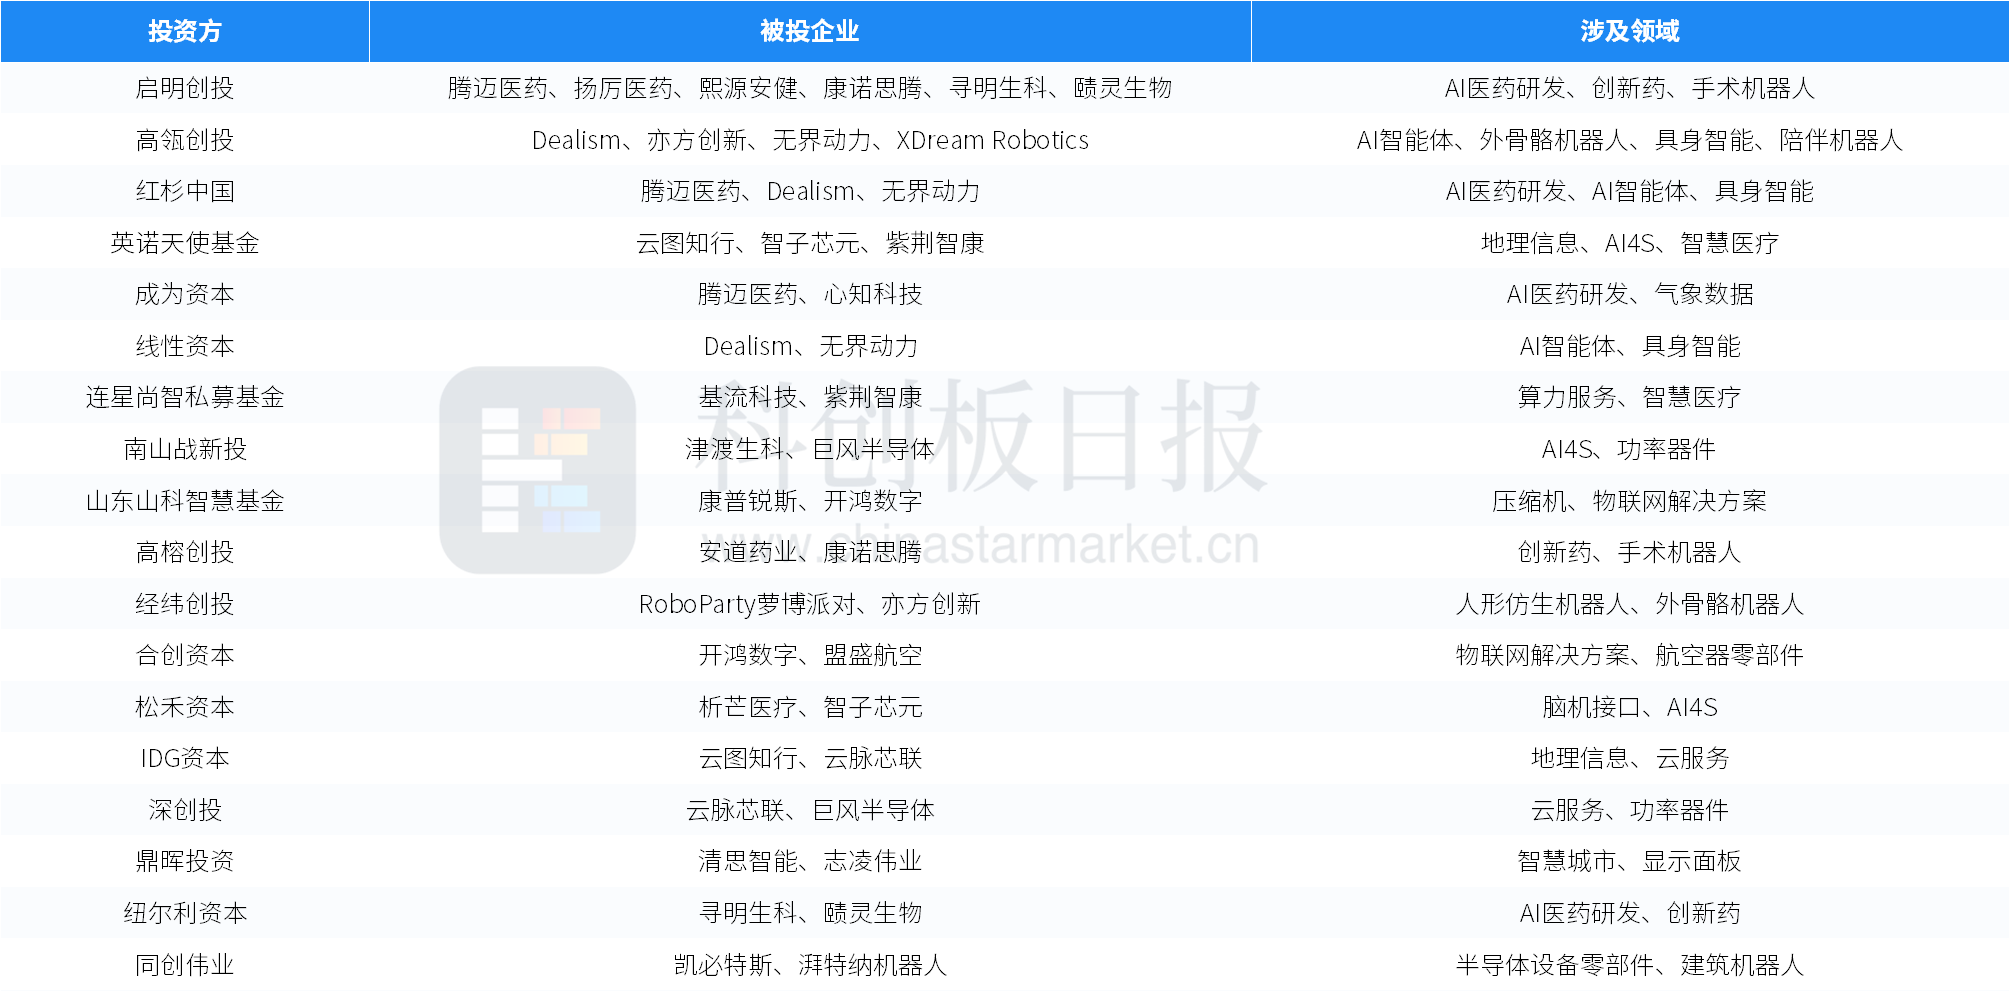2010x992 pixels.
Task: Select the cell 津渡生科、巨风半导体
Action: (810, 449)
